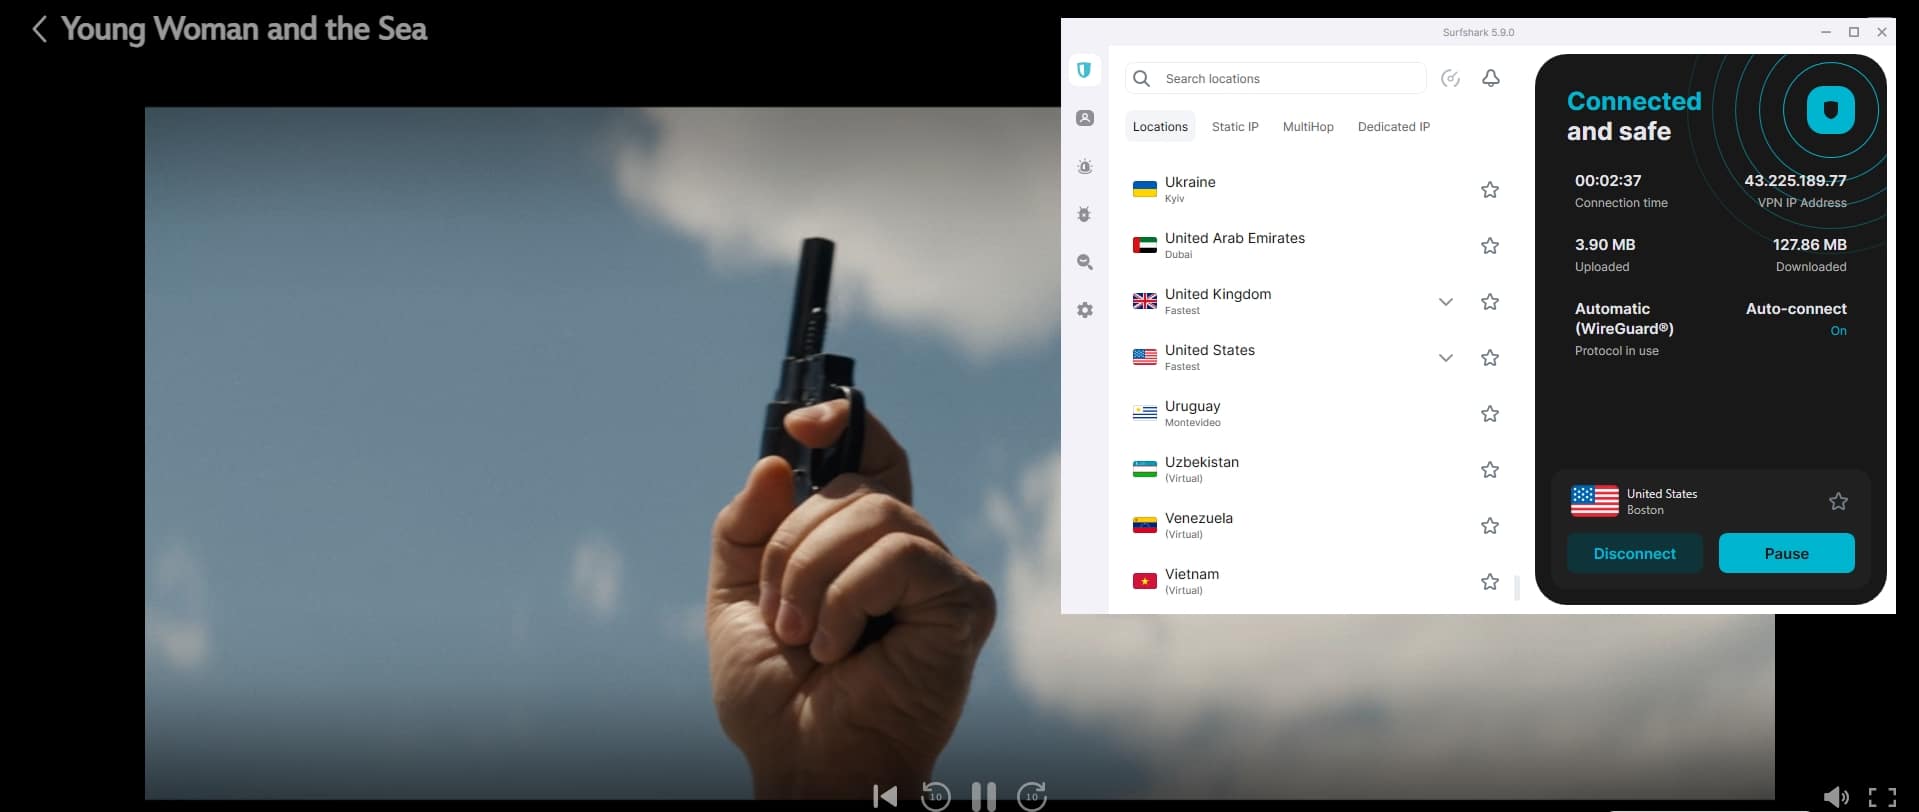
Task: Click the large connected shield button
Action: click(x=1830, y=110)
